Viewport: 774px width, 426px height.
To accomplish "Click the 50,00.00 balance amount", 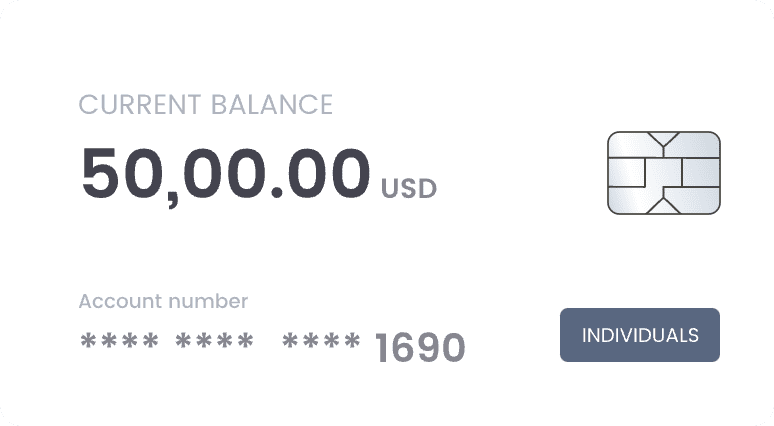I will click(226, 175).
